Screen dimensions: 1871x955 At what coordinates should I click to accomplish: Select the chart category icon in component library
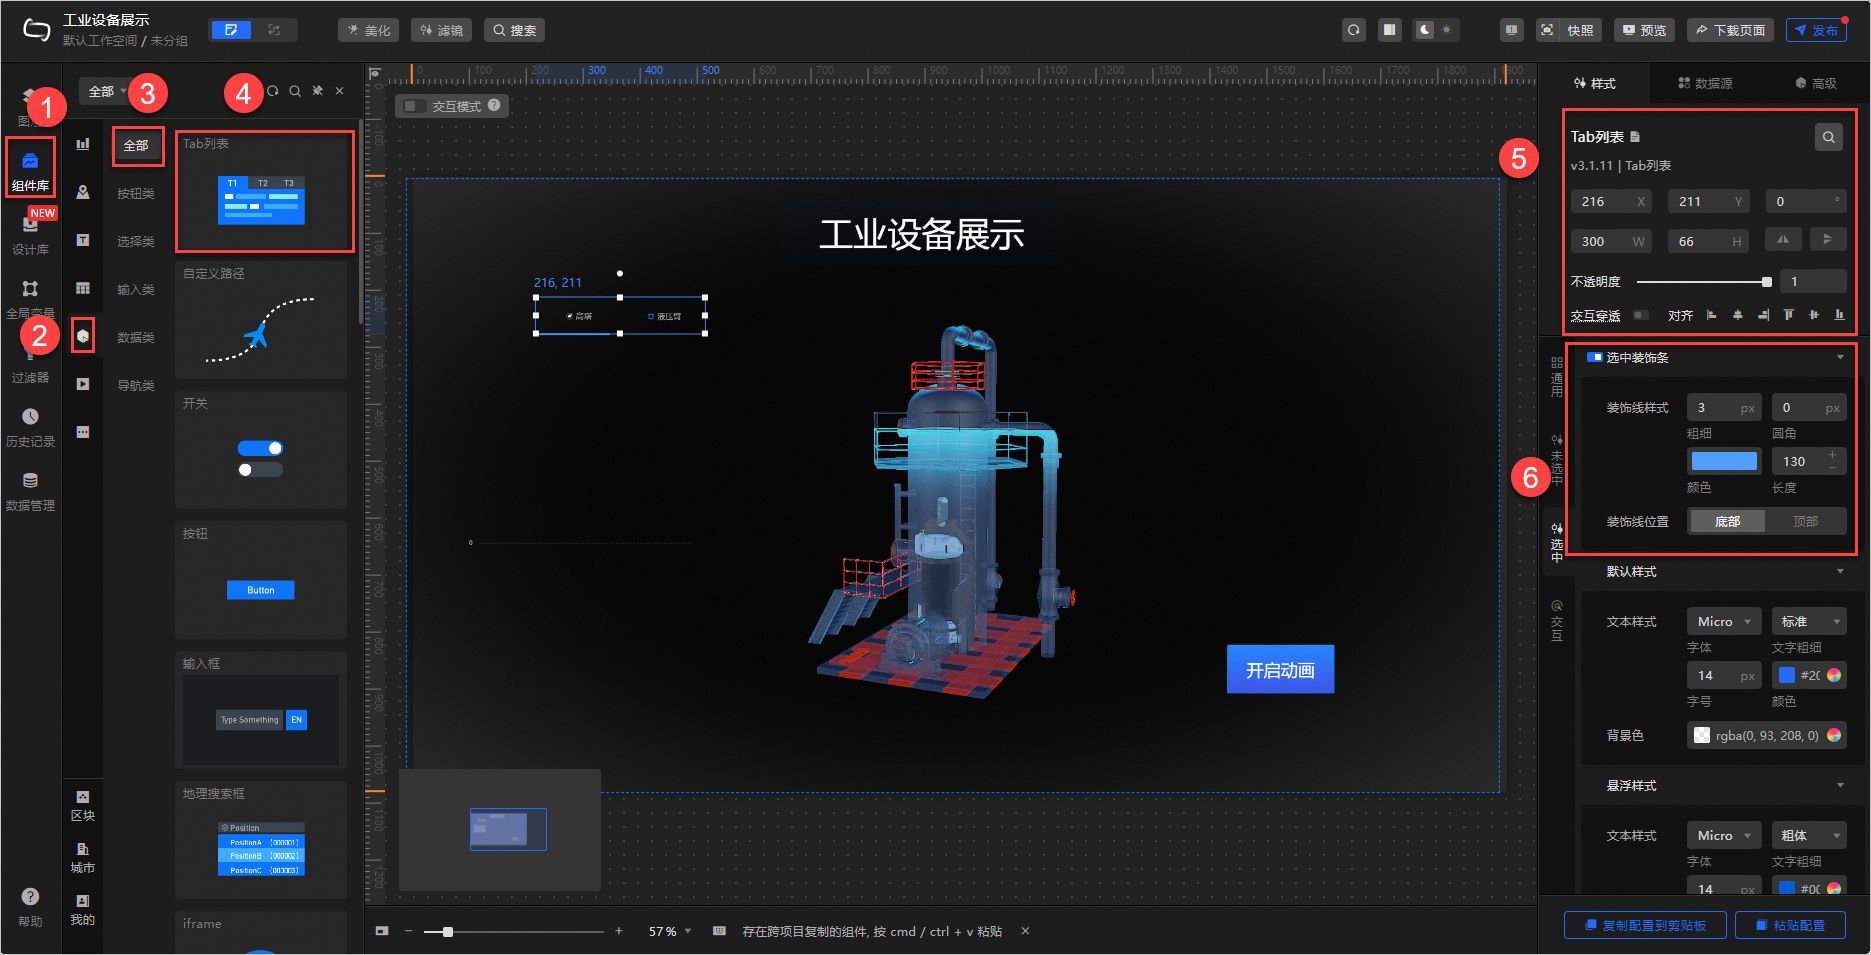[x=83, y=144]
